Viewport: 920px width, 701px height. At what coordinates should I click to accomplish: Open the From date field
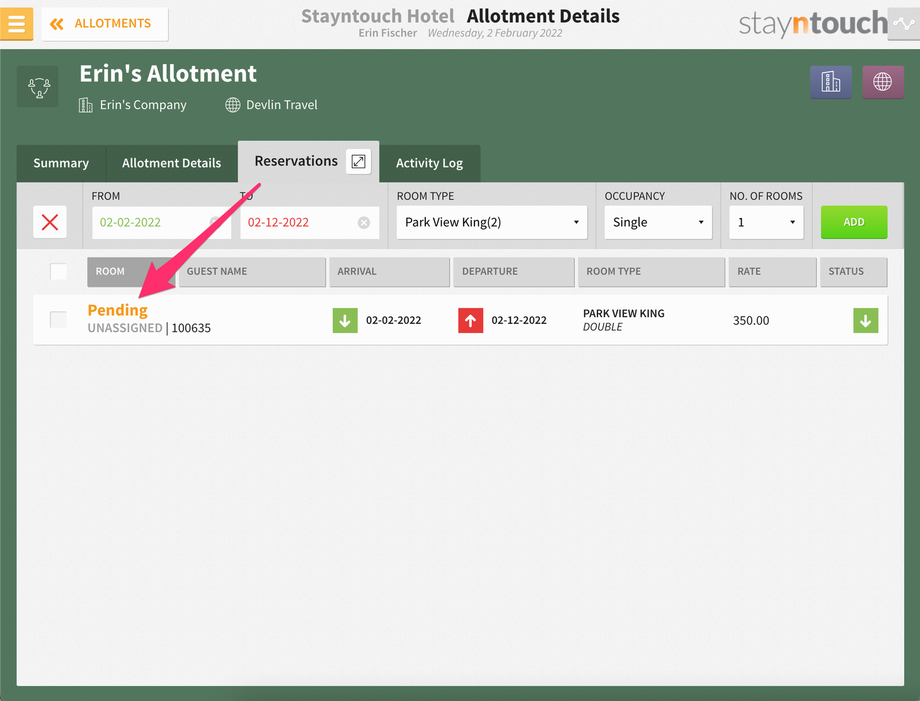[161, 222]
